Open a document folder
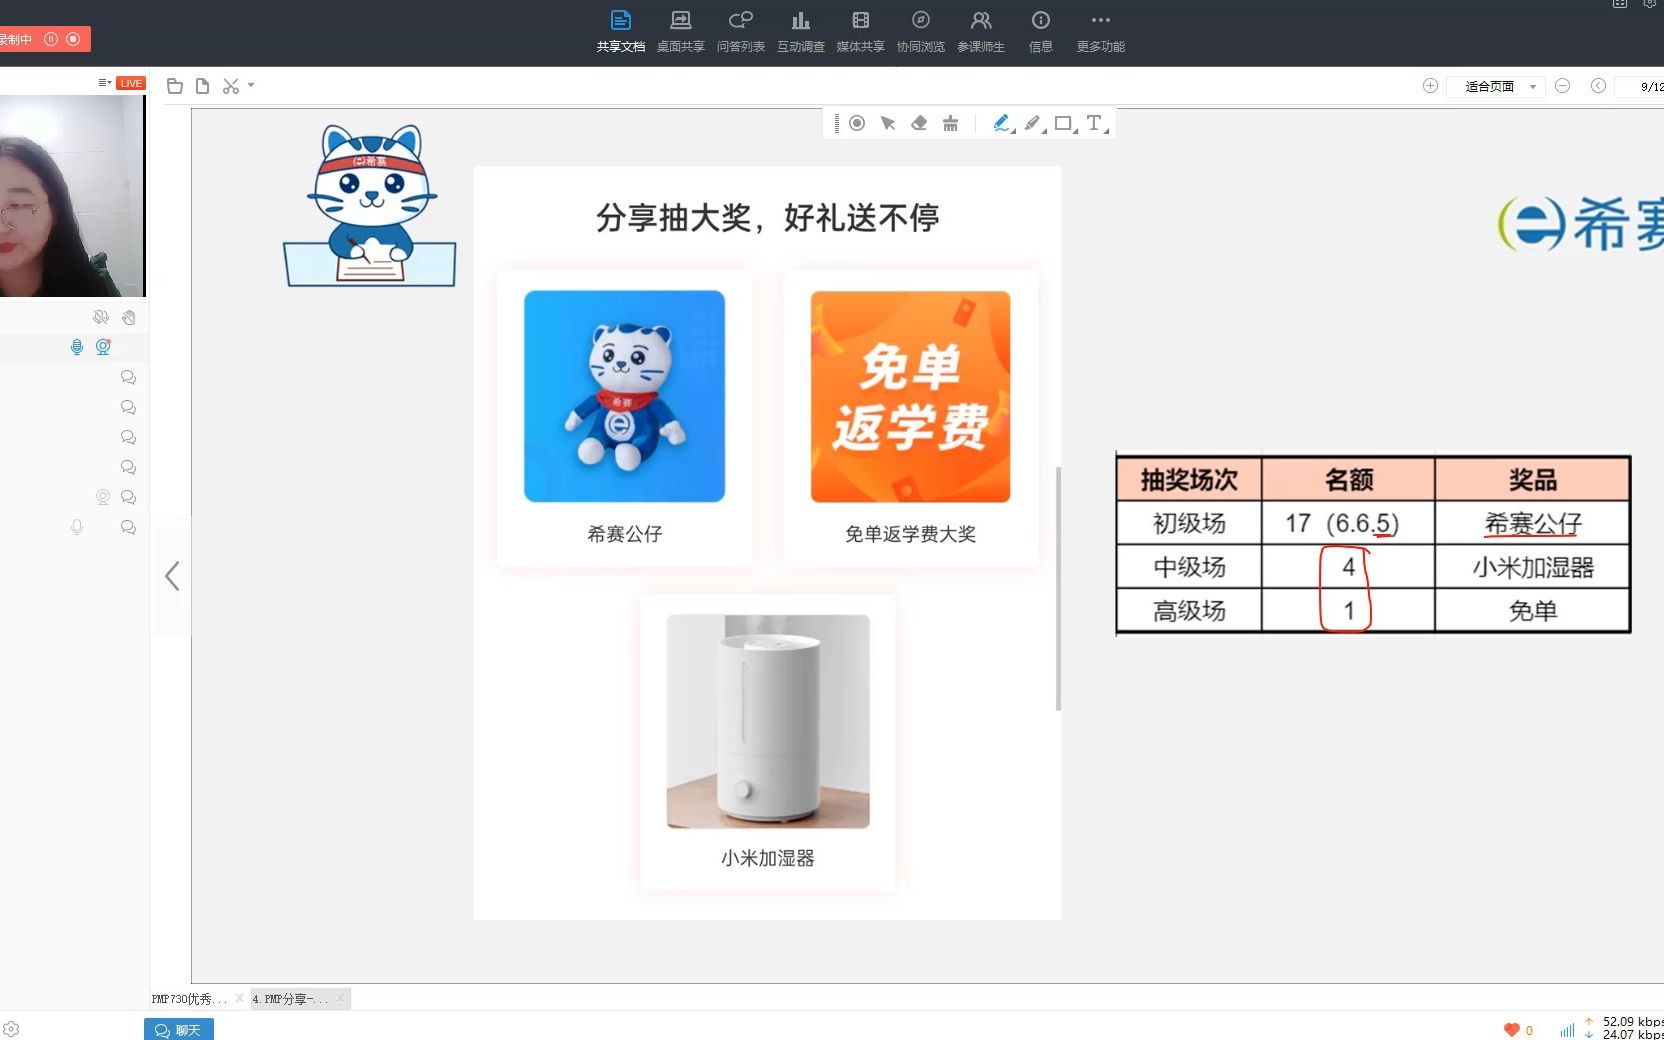 [175, 86]
